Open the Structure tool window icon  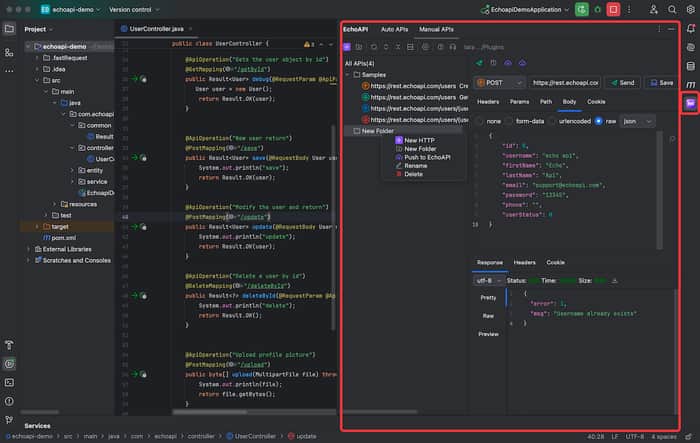click(9, 52)
